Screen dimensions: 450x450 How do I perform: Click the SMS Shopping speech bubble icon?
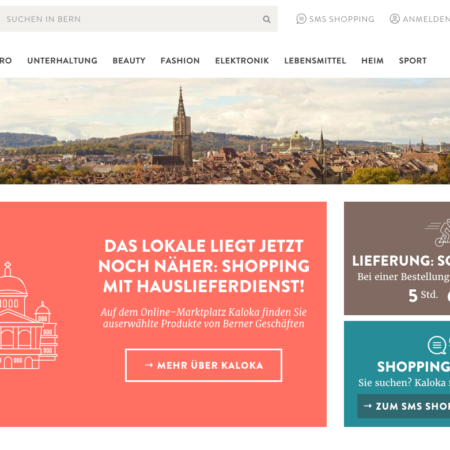[x=301, y=19]
